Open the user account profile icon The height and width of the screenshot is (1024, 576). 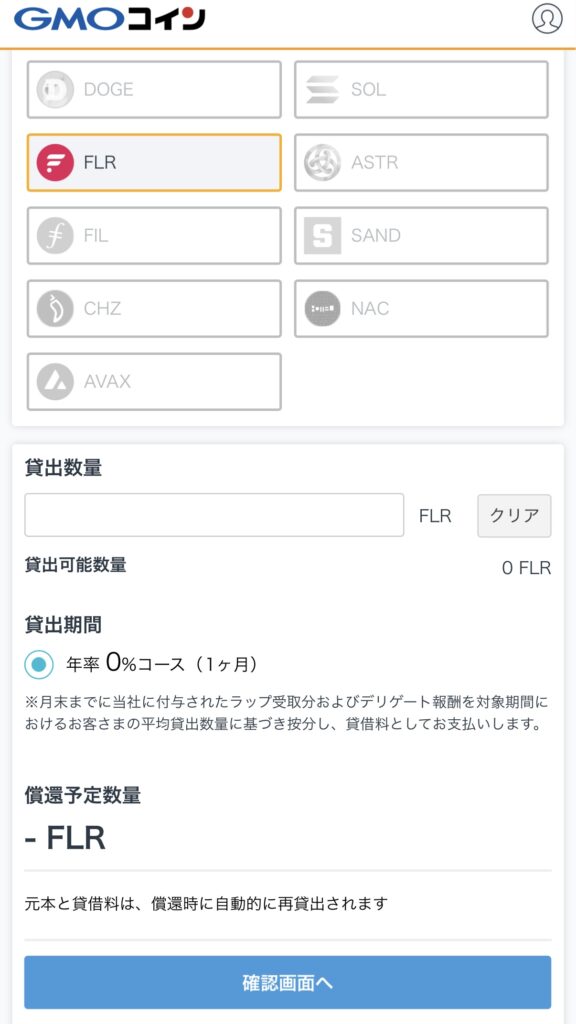coord(547,19)
